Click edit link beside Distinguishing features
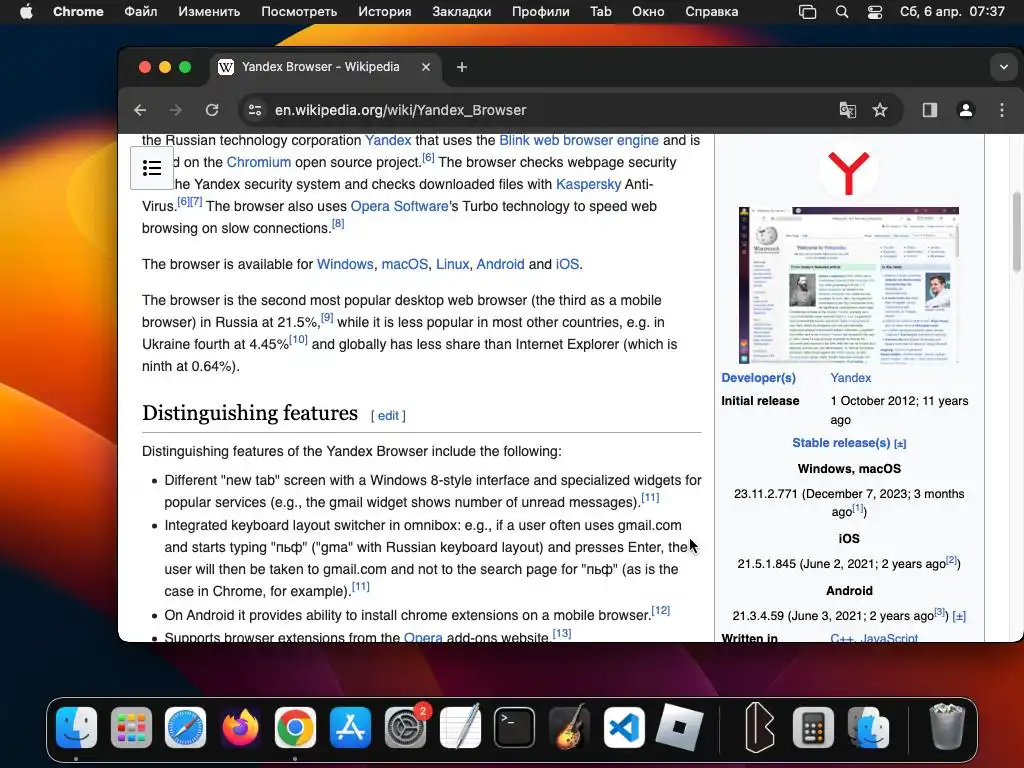The width and height of the screenshot is (1024, 768). click(388, 416)
